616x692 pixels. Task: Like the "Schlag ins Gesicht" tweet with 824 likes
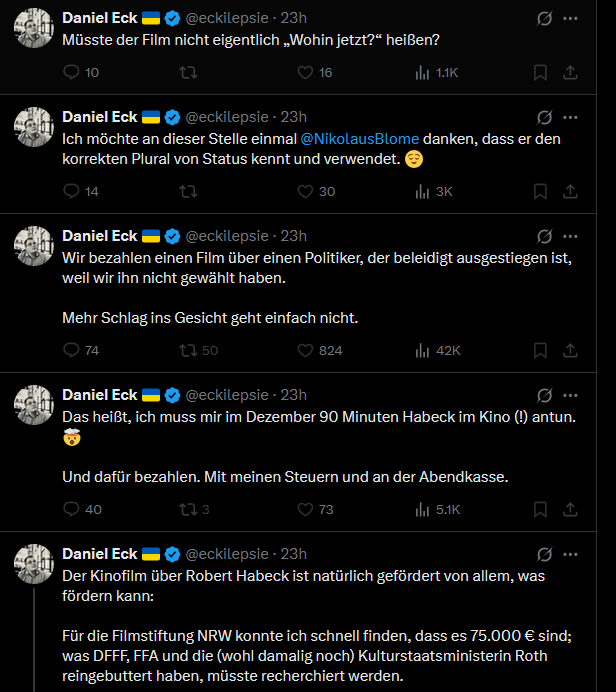click(306, 350)
